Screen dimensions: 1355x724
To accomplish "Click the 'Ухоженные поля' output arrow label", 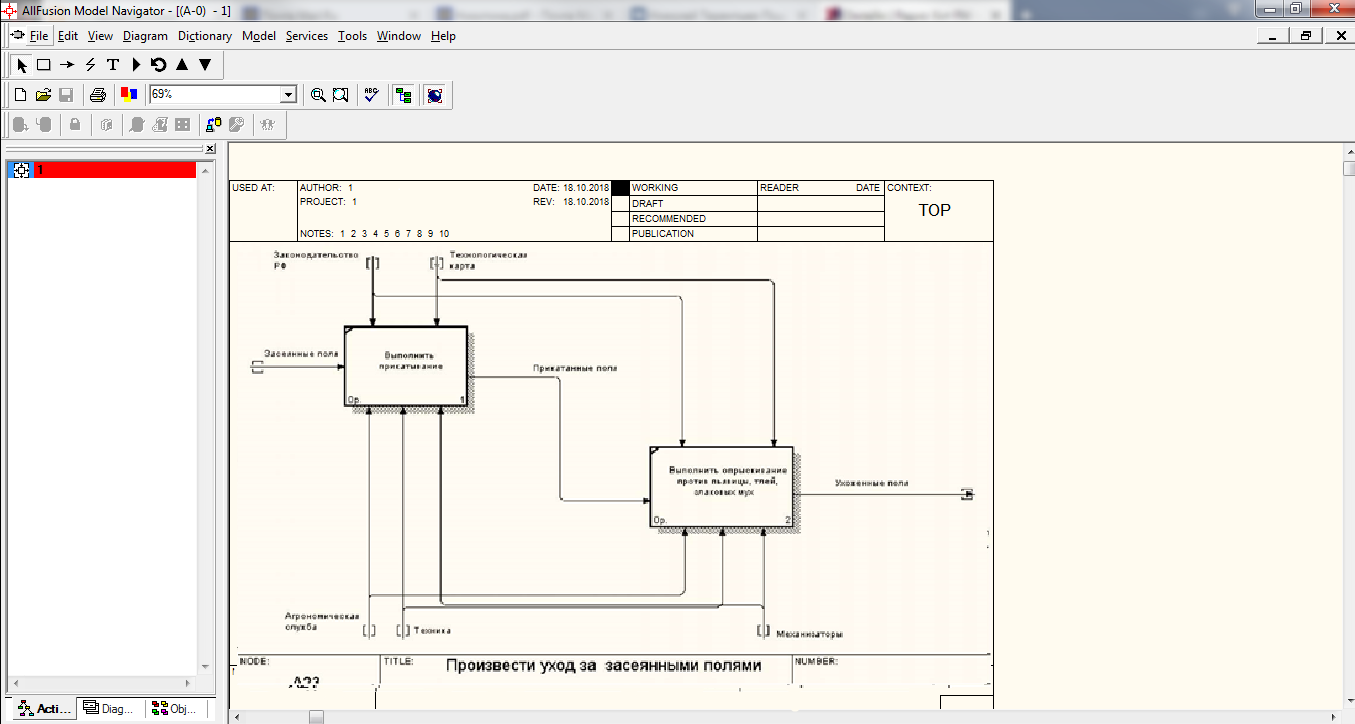I will tap(872, 483).
